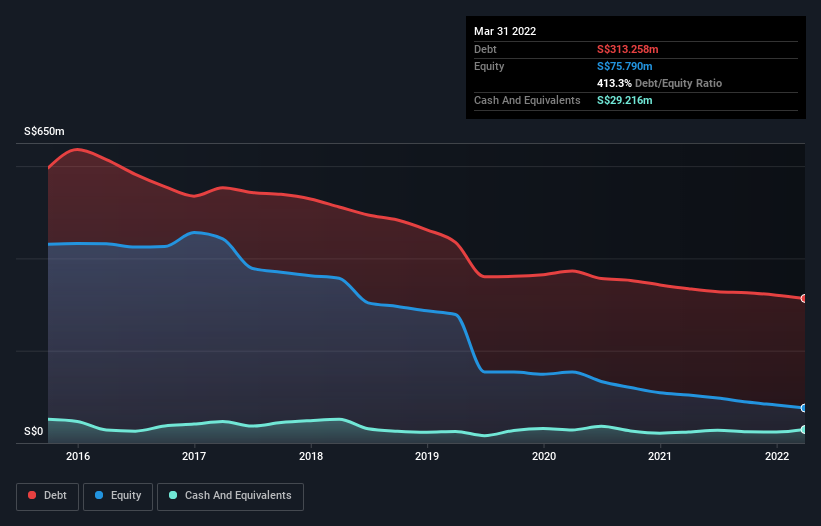Click the 2018 x-axis label
This screenshot has height=526, width=821.
(x=311, y=456)
